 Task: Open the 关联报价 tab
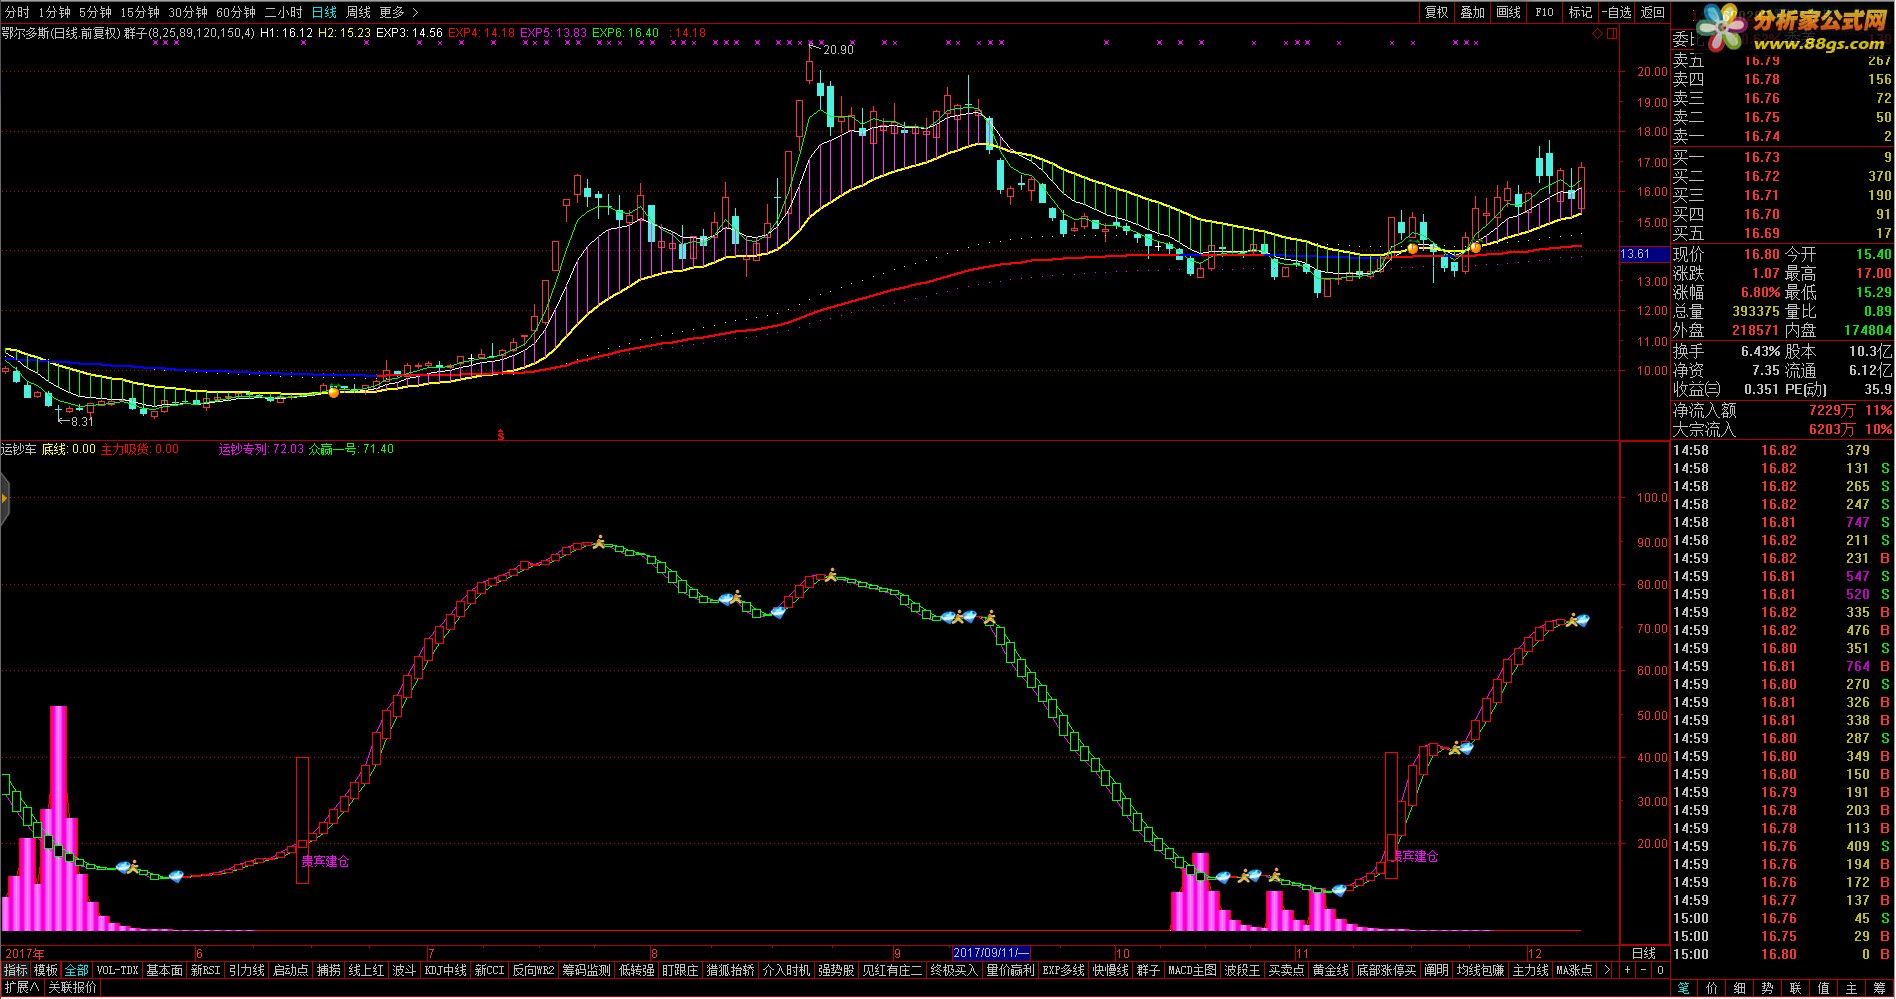click(73, 987)
